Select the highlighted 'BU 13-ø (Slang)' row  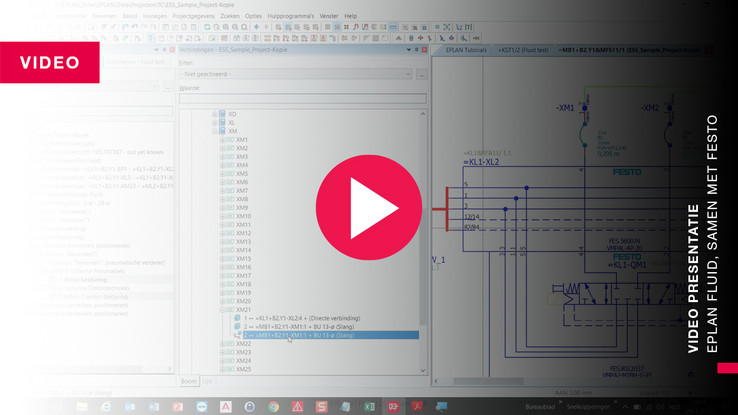[330, 335]
